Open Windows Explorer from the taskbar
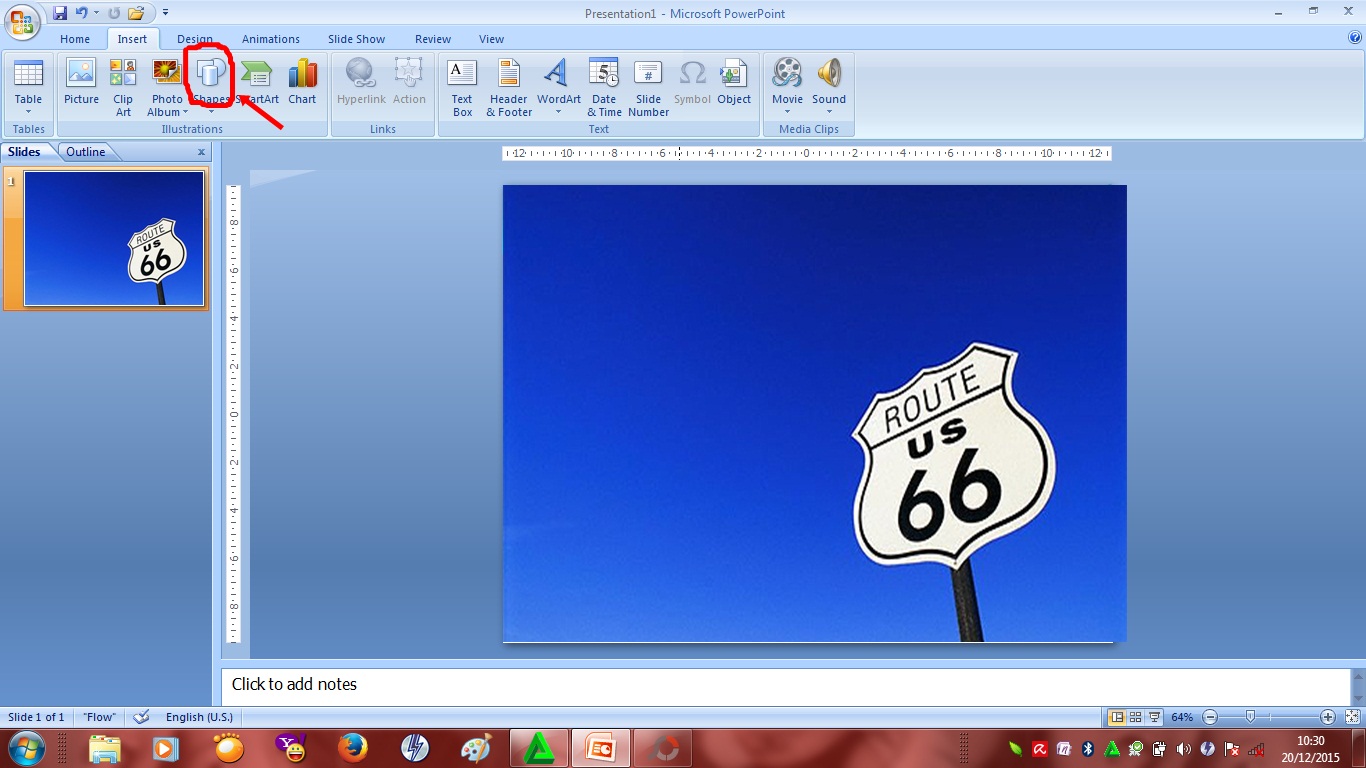The image size is (1366, 768). pos(105,748)
